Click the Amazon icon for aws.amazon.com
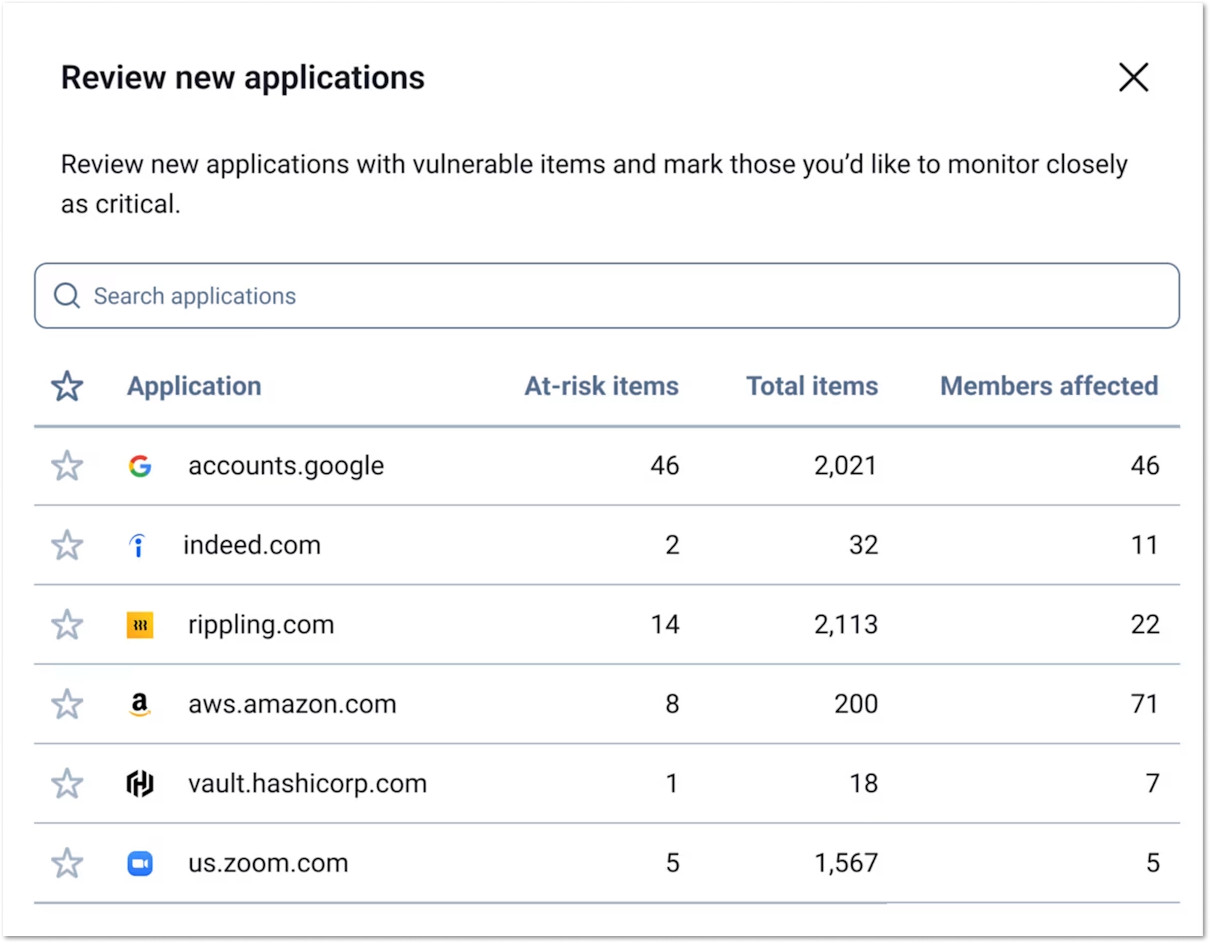Viewport: 1210px width, 943px height. (x=140, y=704)
